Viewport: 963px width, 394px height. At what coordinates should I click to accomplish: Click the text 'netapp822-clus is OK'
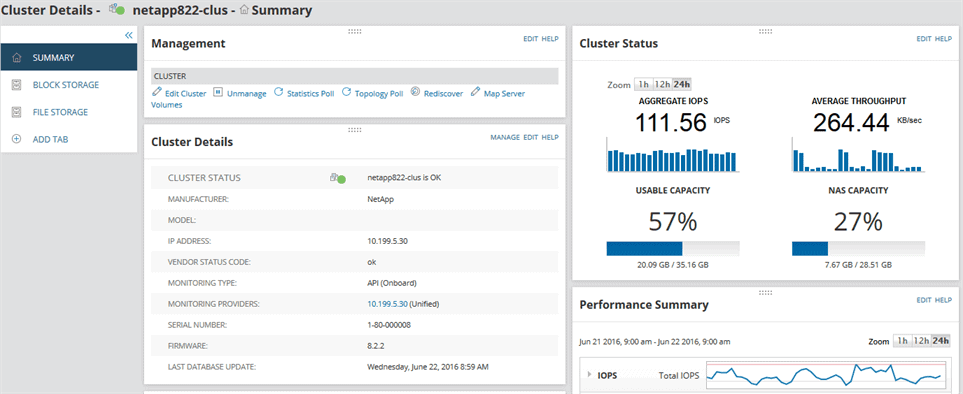404,178
